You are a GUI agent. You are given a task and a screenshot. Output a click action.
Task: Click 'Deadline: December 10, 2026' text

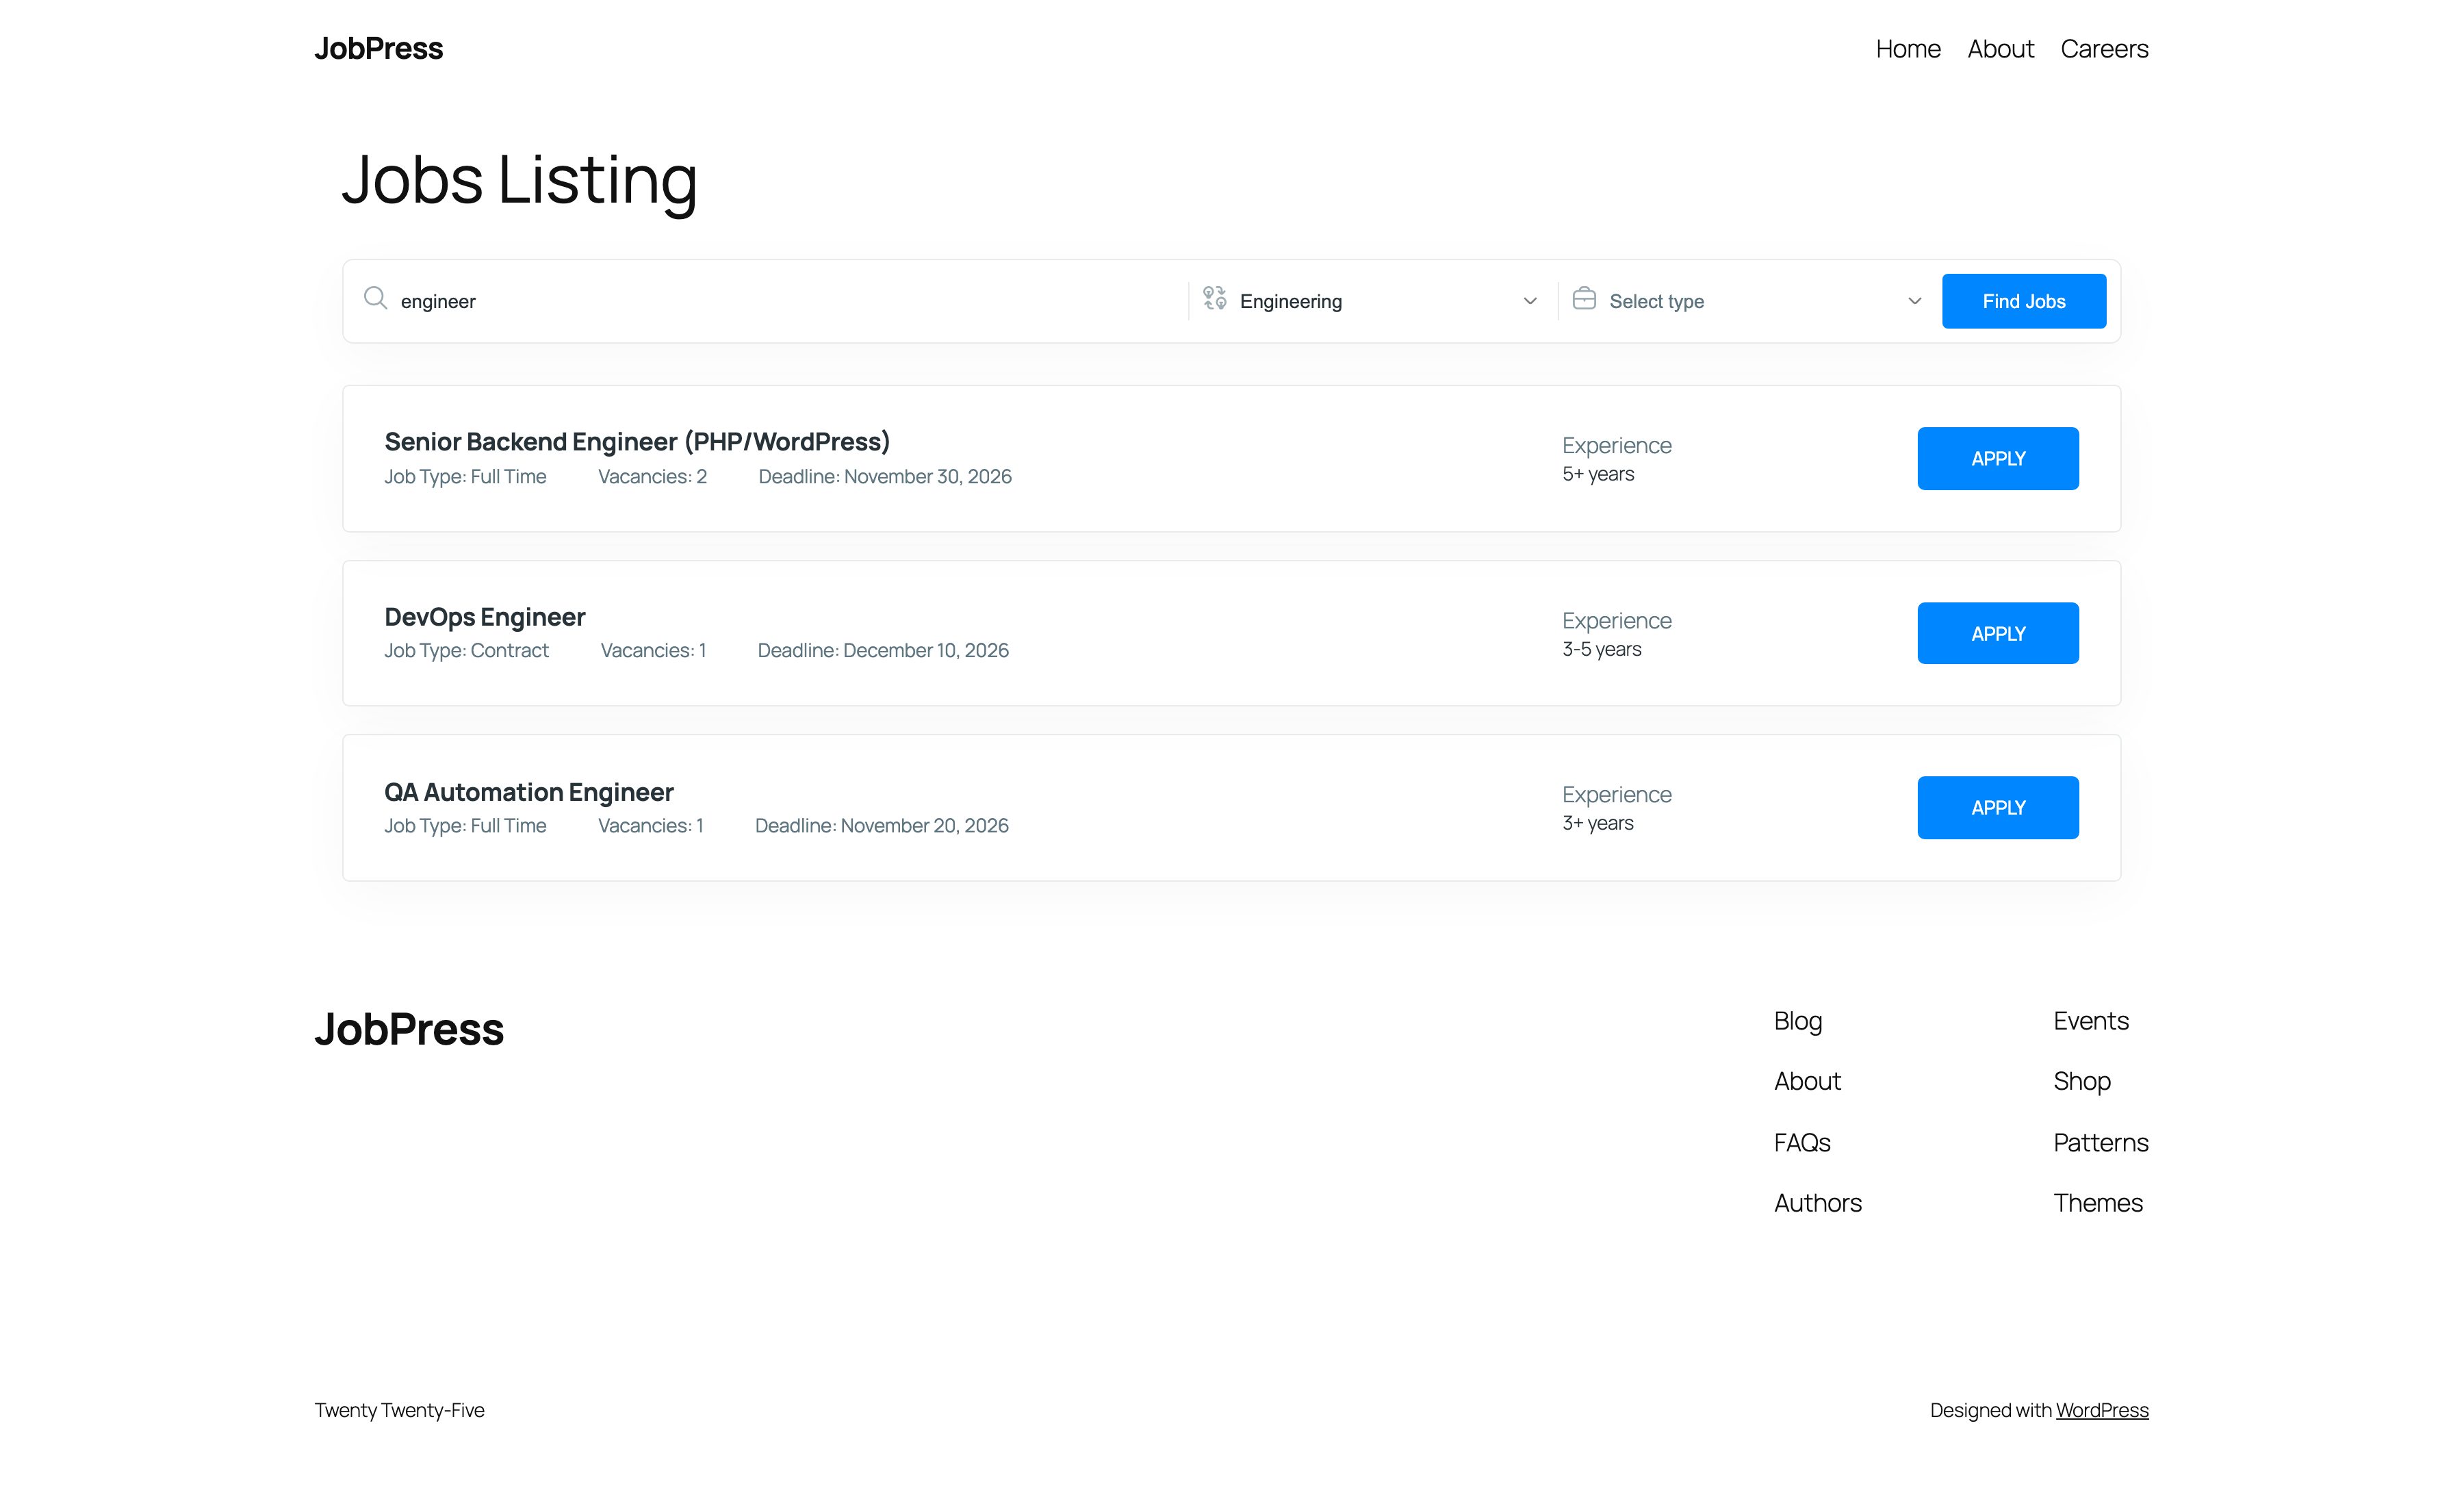tap(883, 651)
